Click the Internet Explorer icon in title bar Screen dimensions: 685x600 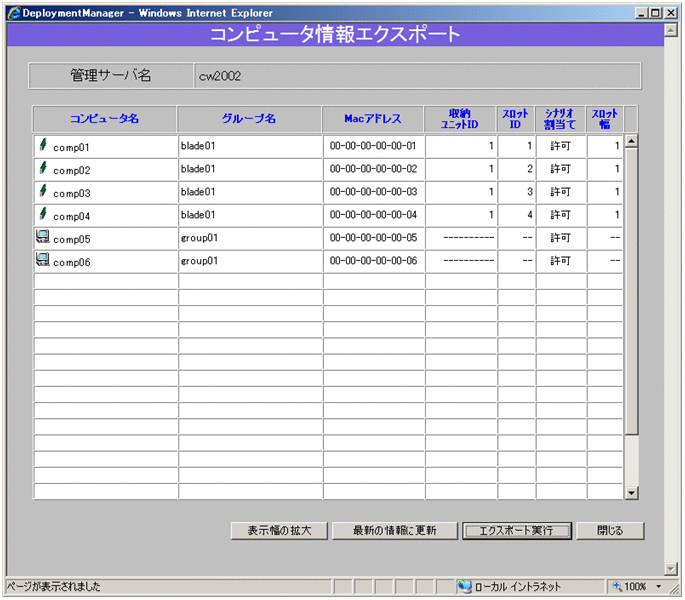tap(14, 11)
